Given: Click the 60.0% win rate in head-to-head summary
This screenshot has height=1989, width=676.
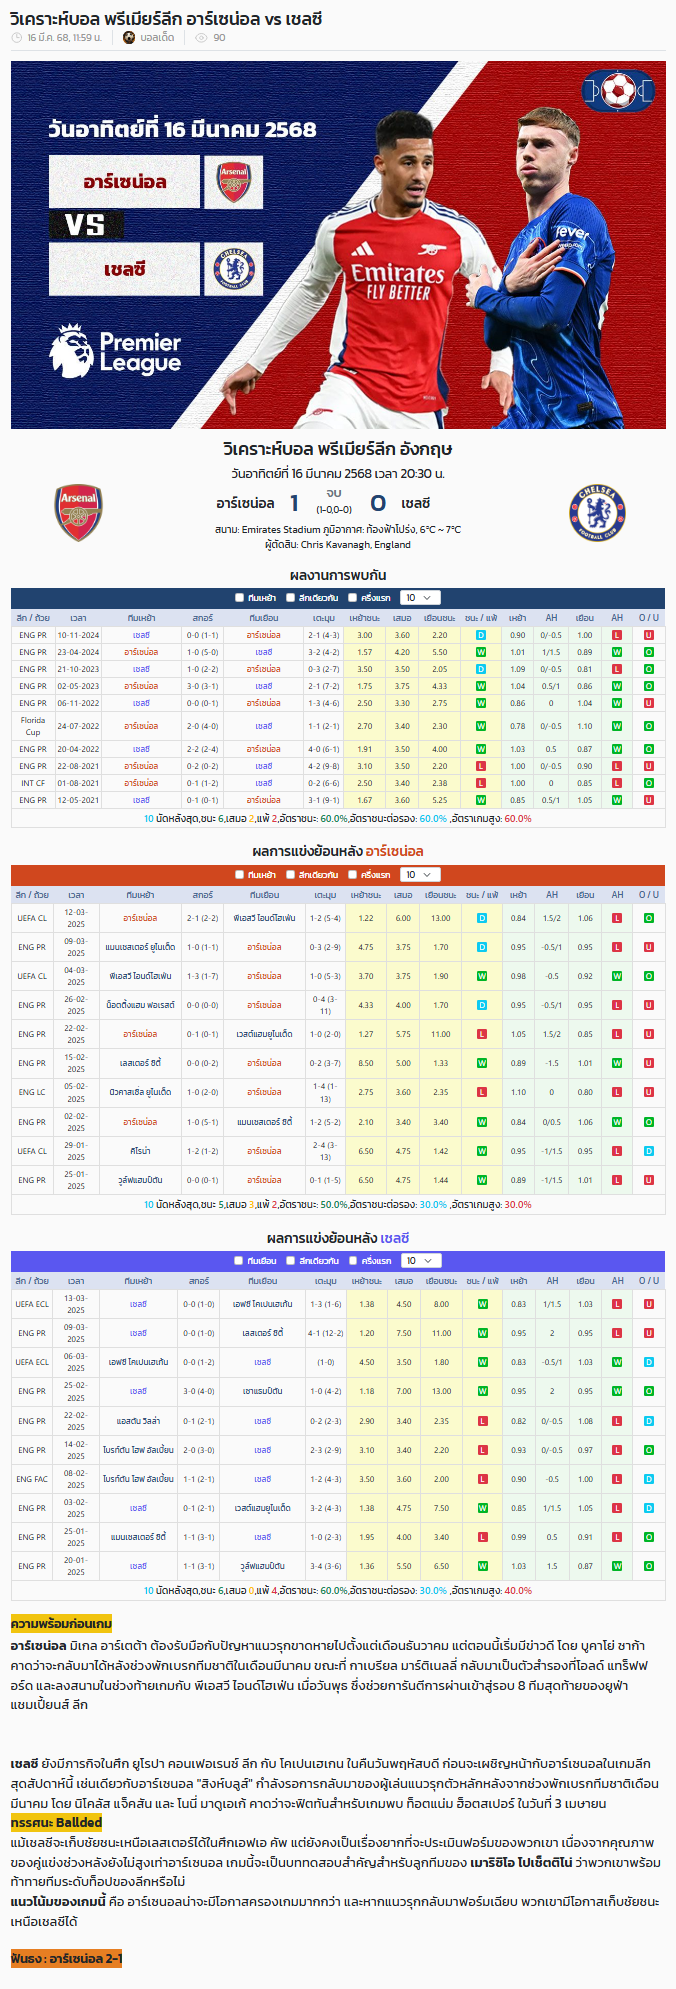Looking at the screenshot, I should coord(334,818).
